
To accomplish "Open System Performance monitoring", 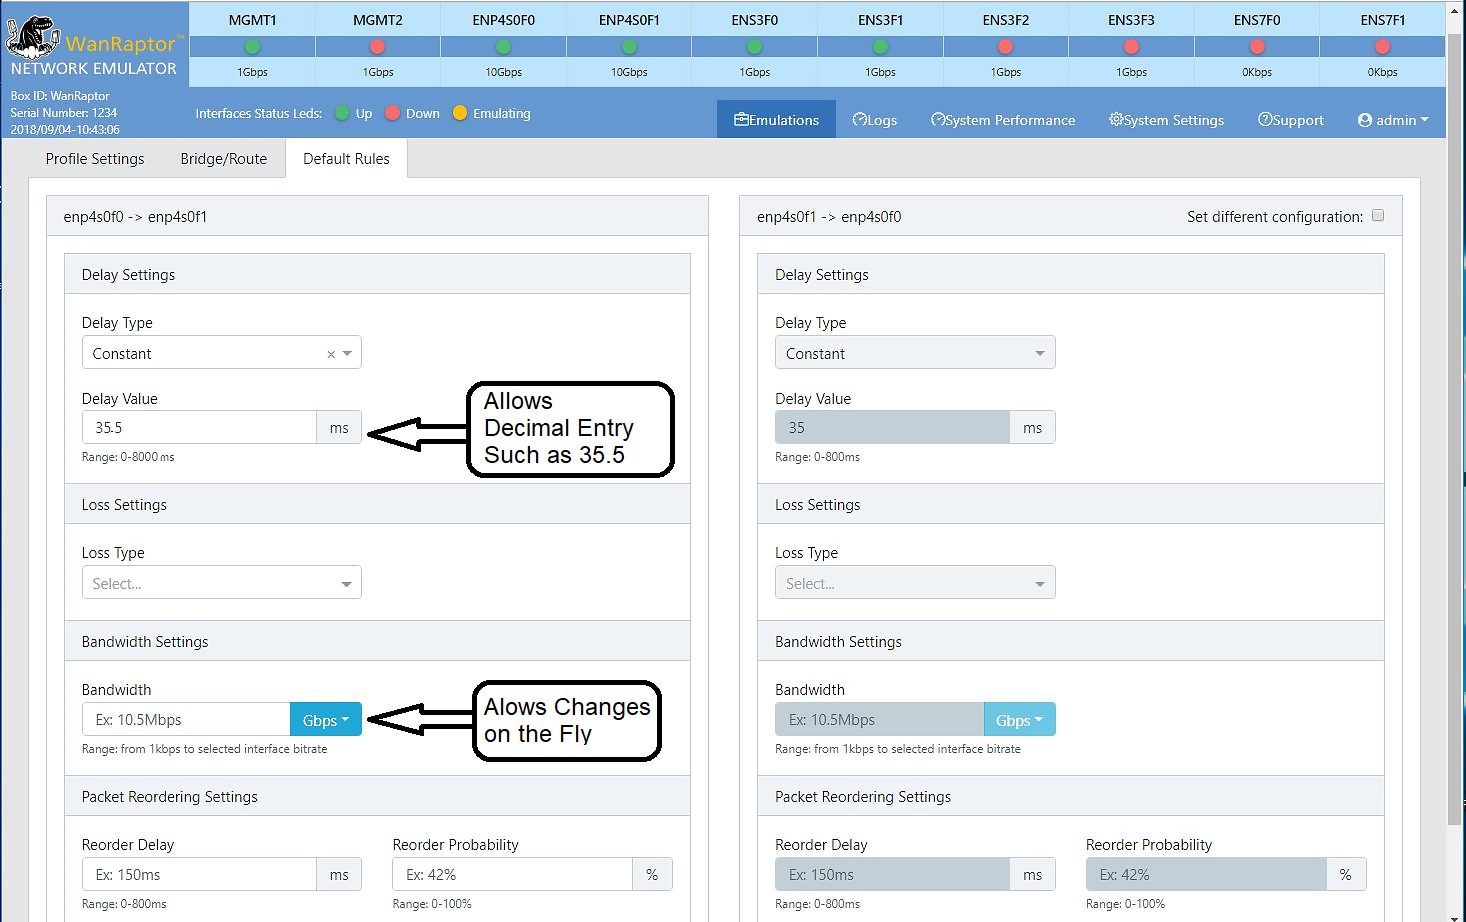I will (x=1002, y=119).
